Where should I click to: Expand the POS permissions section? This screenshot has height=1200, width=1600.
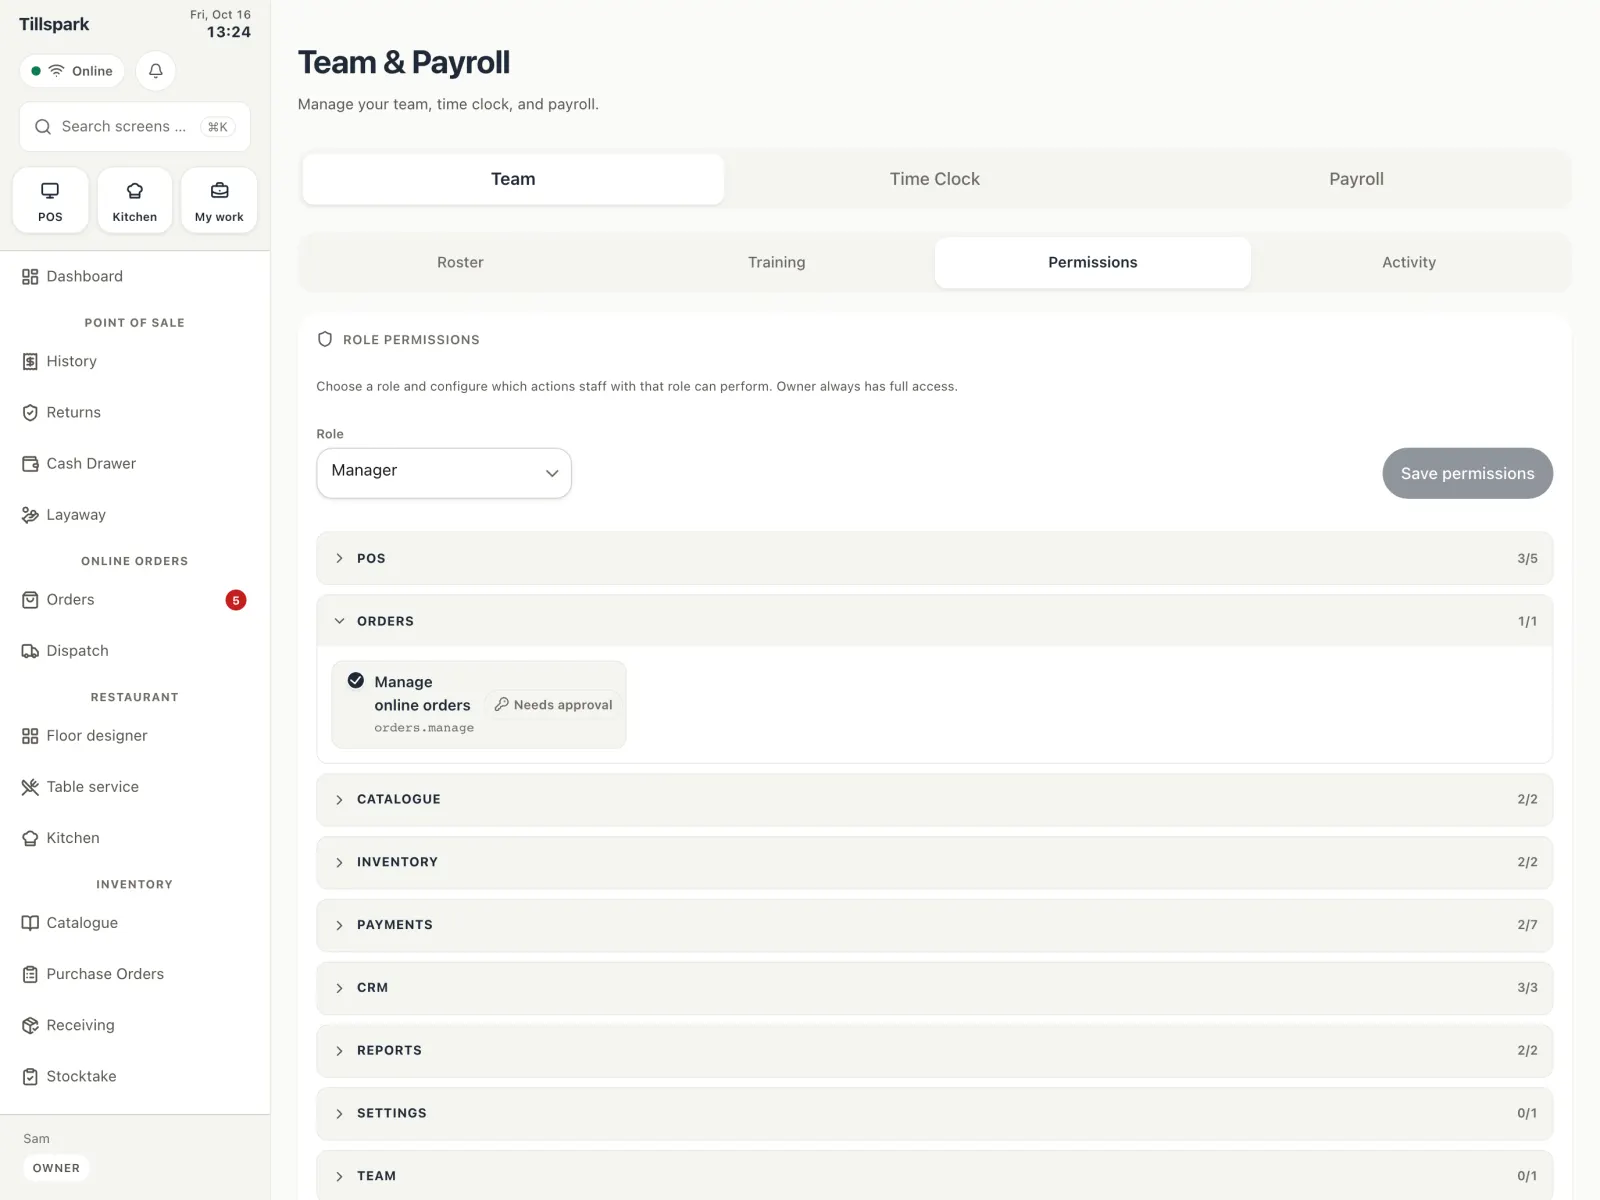point(935,558)
